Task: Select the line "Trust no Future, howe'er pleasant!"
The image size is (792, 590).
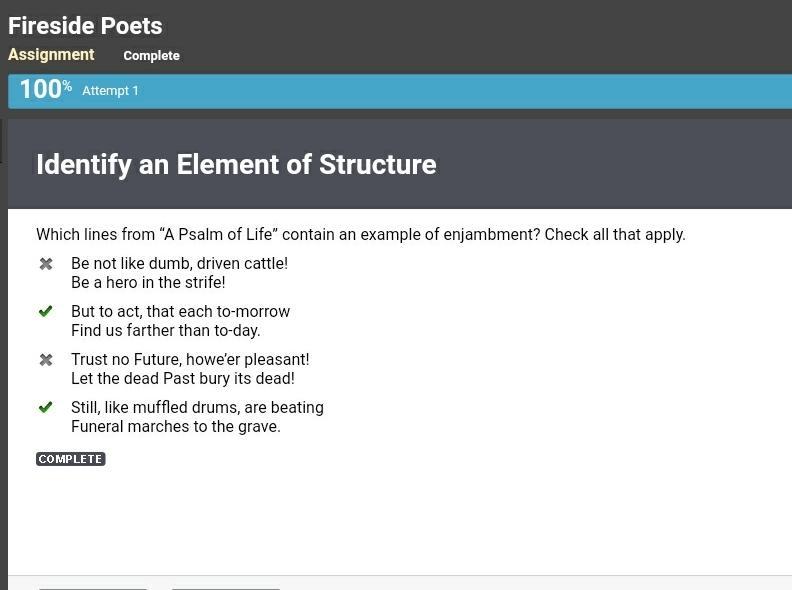Action: [x=190, y=359]
